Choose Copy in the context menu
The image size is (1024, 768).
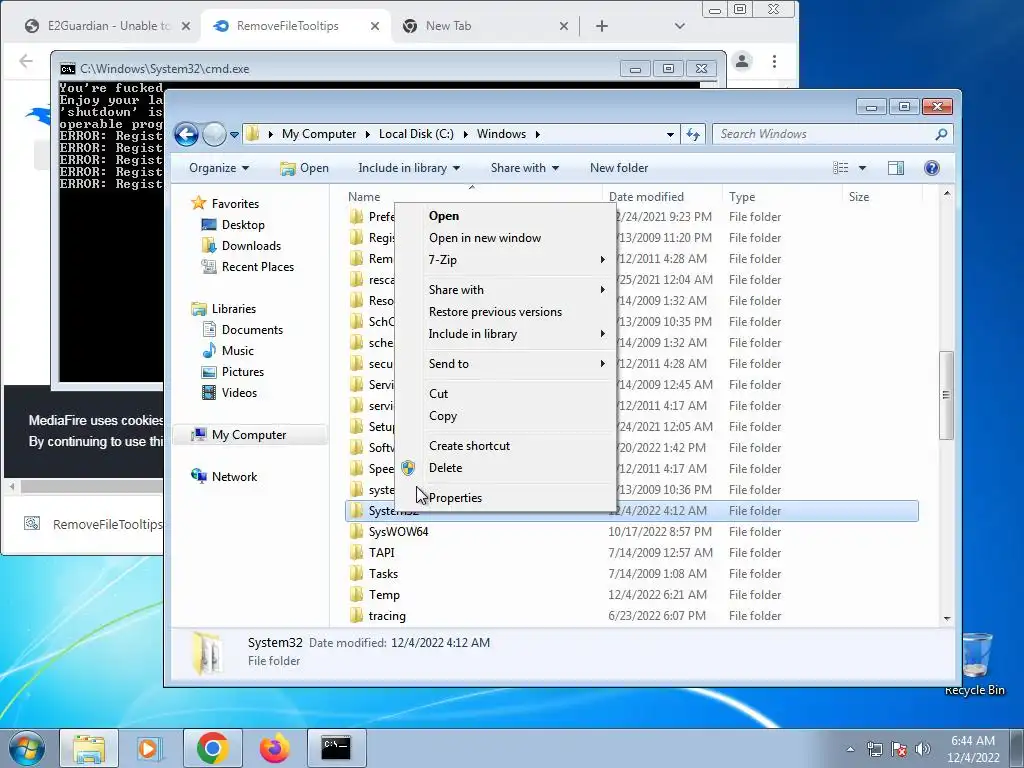point(505,416)
